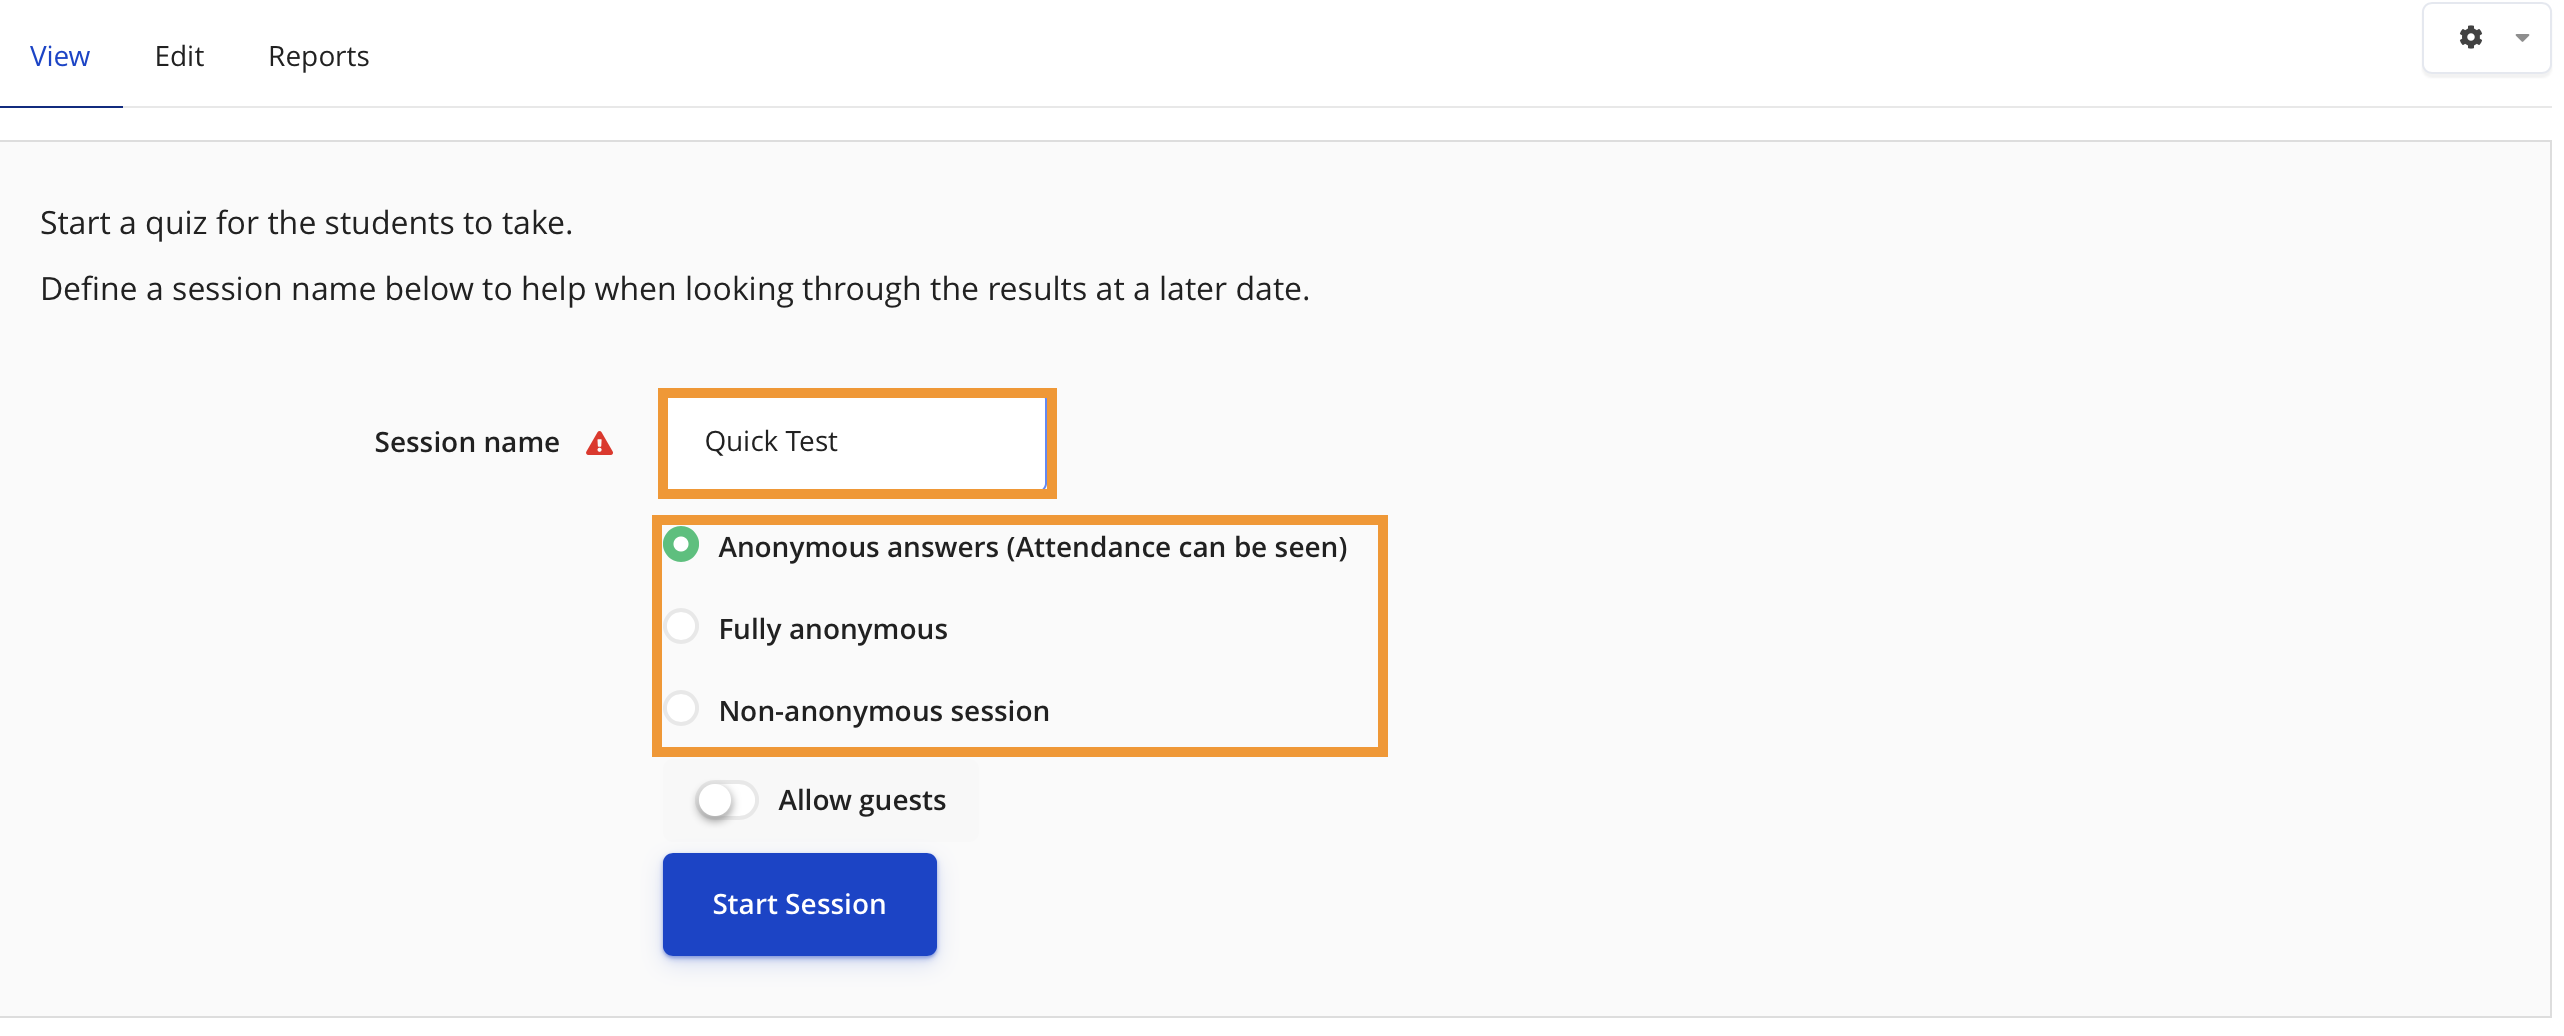Enable the Allow guests toggle
This screenshot has width=2564, height=1036.
click(x=726, y=800)
